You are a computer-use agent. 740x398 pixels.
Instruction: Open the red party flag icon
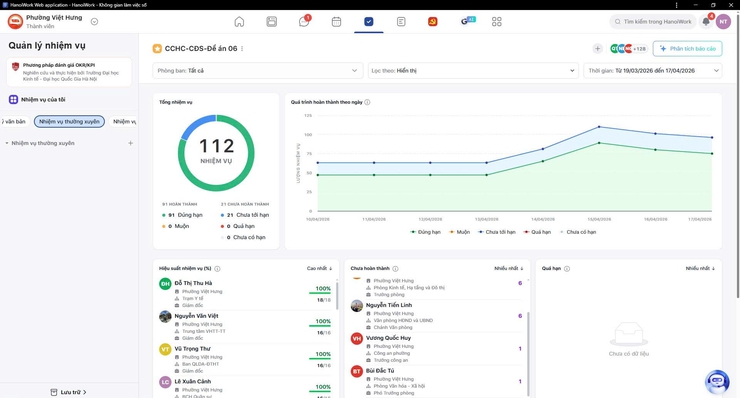(432, 22)
